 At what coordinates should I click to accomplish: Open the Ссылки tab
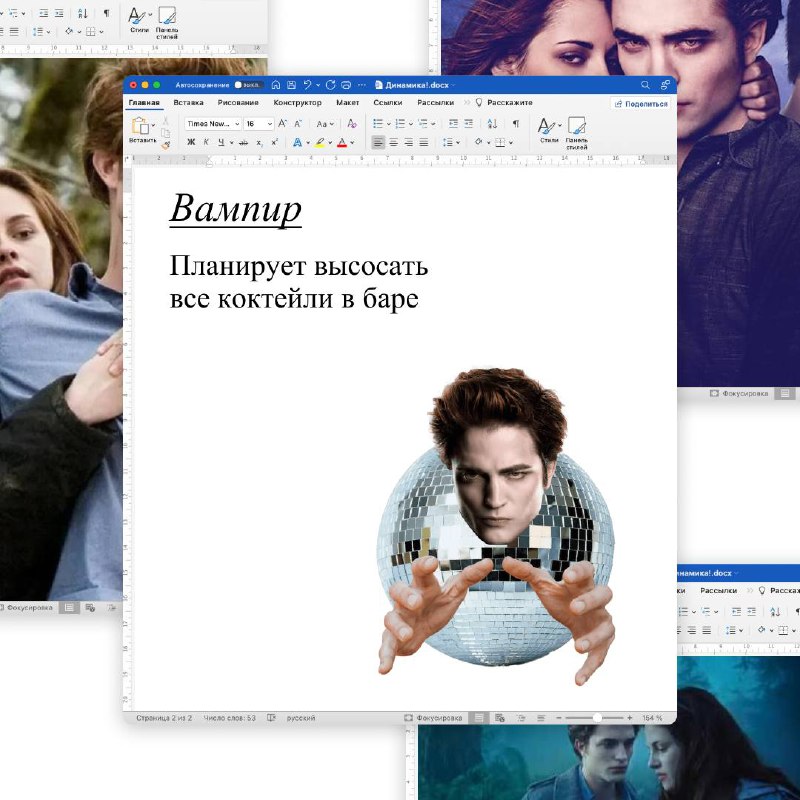point(388,103)
